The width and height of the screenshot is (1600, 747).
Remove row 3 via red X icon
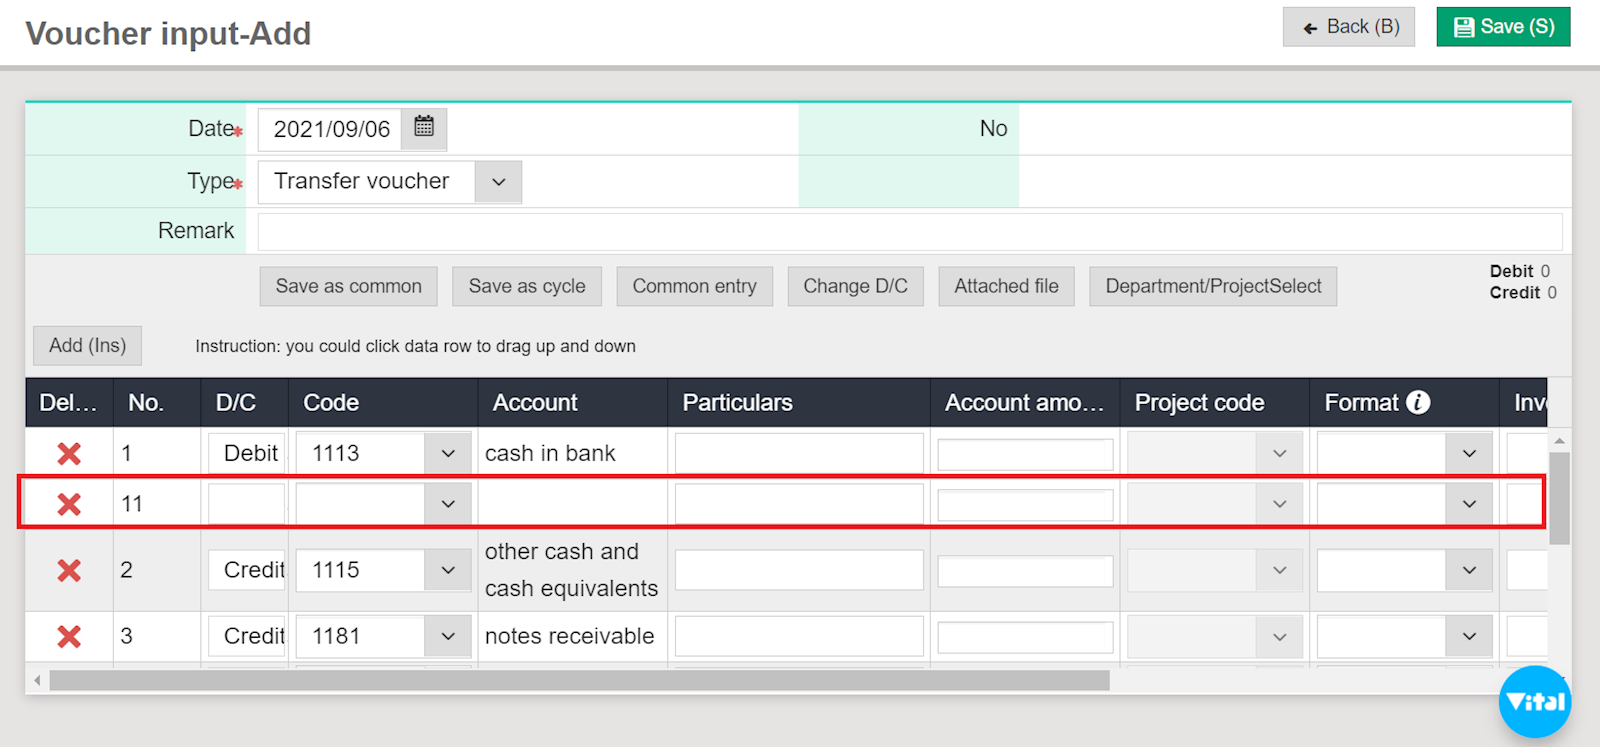pyautogui.click(x=69, y=637)
